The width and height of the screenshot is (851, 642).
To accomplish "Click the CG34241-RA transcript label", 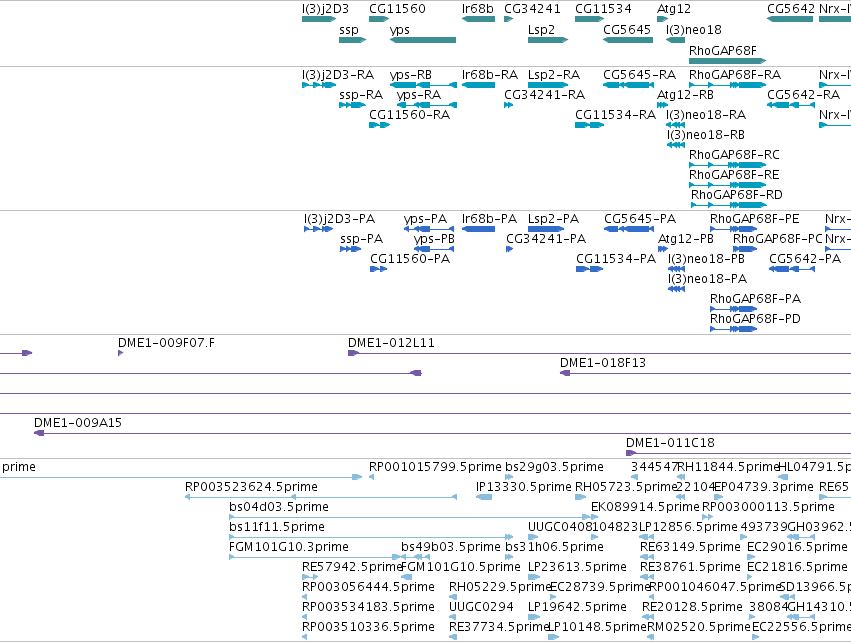I will click(544, 94).
